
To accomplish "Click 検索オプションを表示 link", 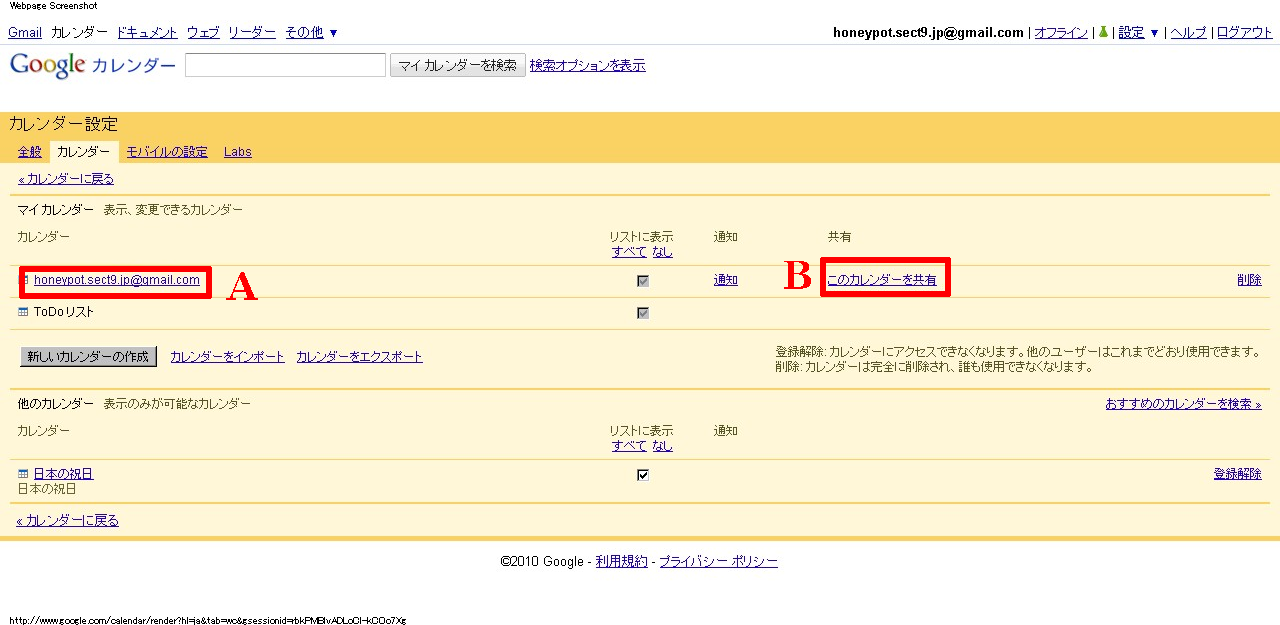I will pyautogui.click(x=588, y=65).
